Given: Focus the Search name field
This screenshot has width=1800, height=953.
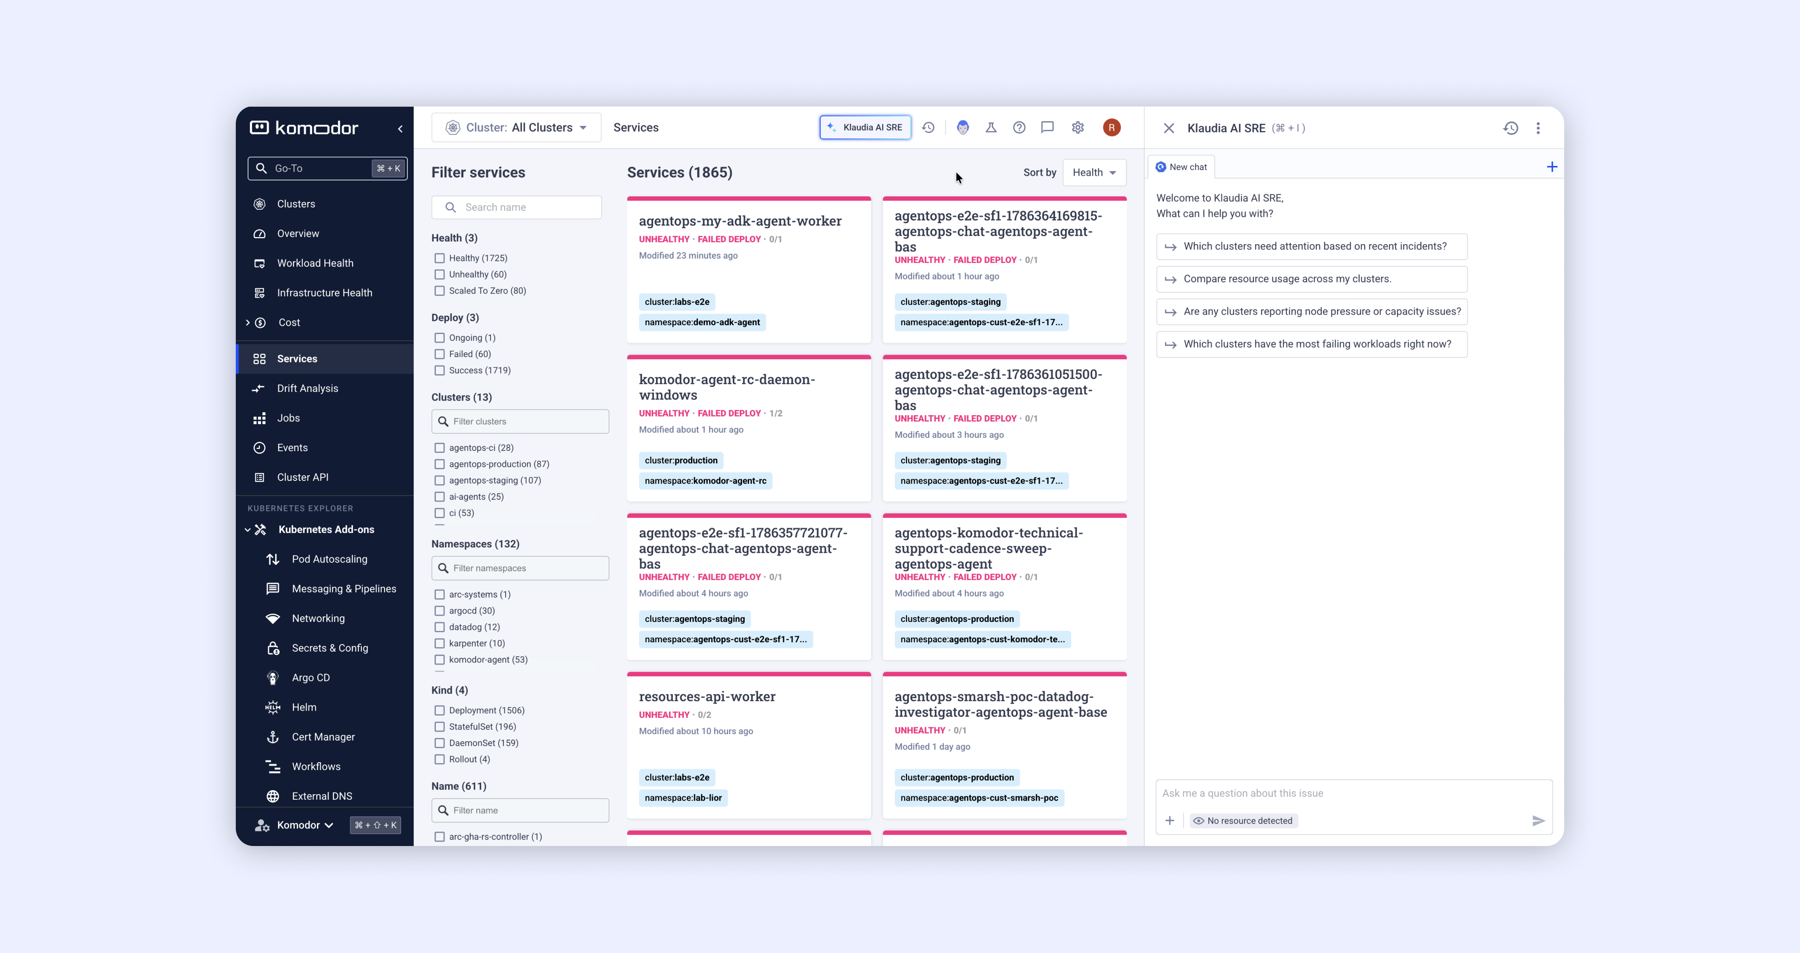Looking at the screenshot, I should click(x=516, y=208).
